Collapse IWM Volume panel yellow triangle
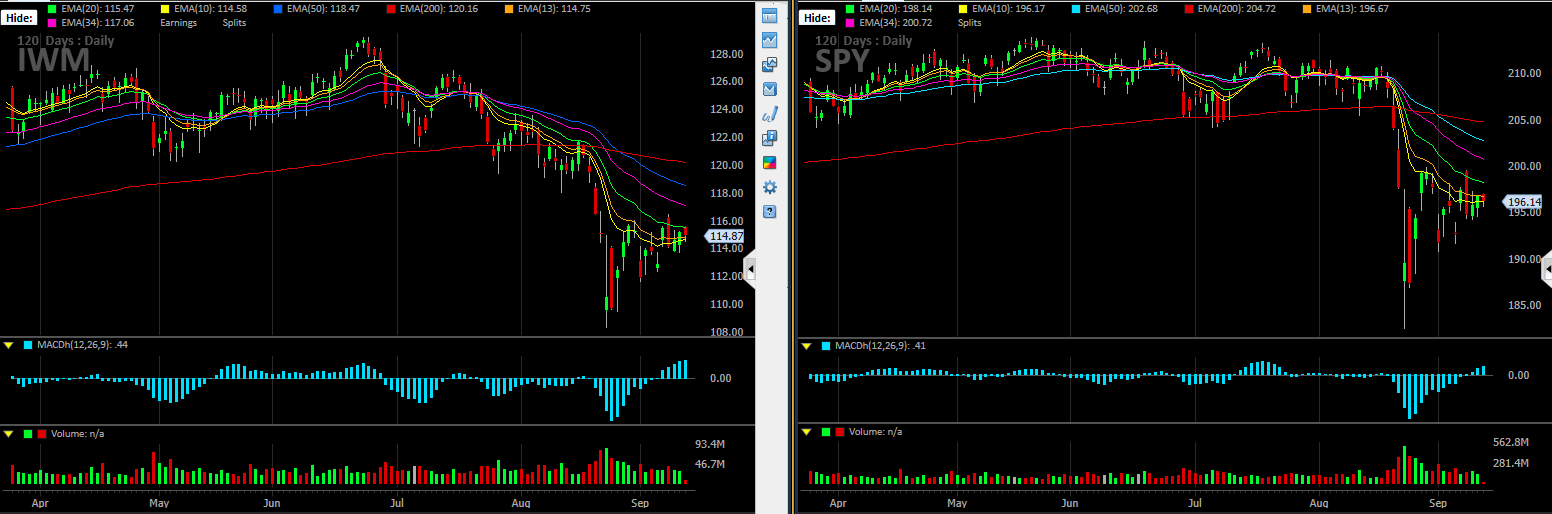The width and height of the screenshot is (1552, 514). (8, 433)
